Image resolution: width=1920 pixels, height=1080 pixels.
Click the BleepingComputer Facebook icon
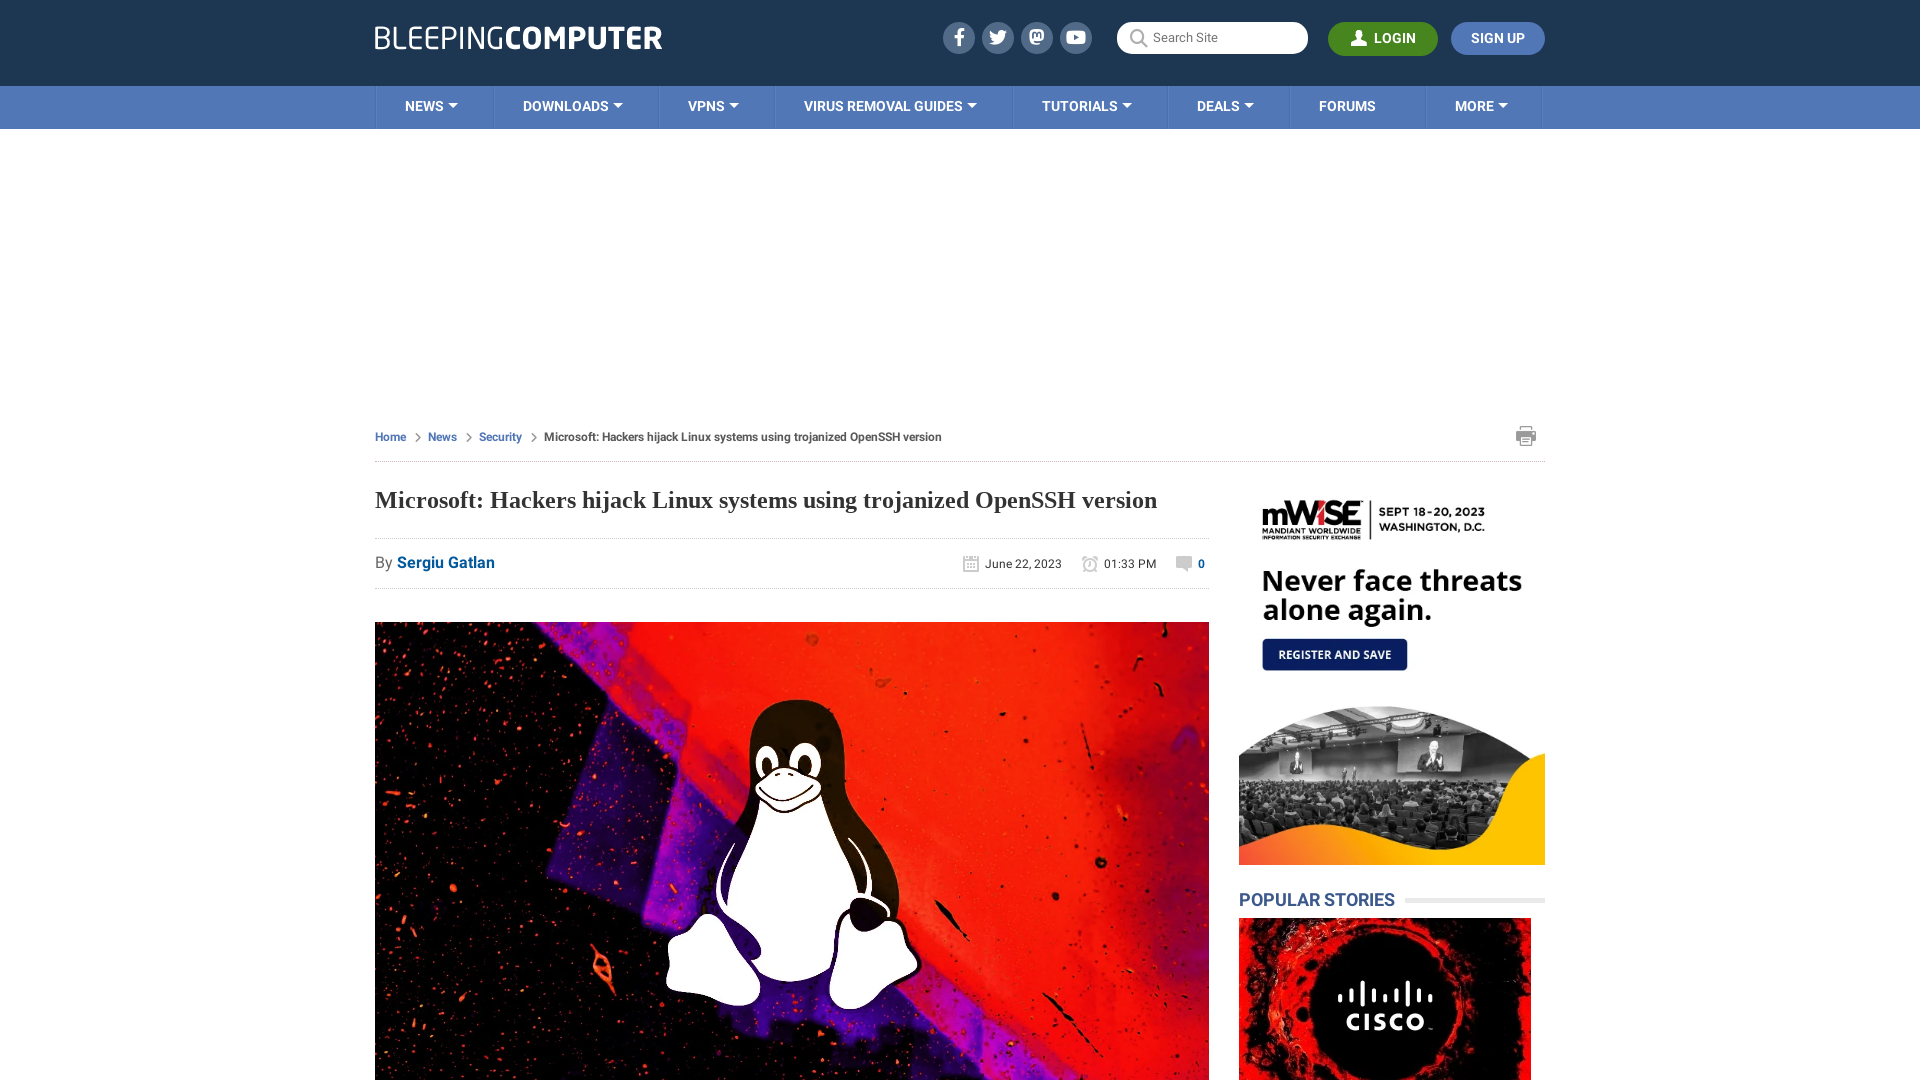[x=957, y=37]
